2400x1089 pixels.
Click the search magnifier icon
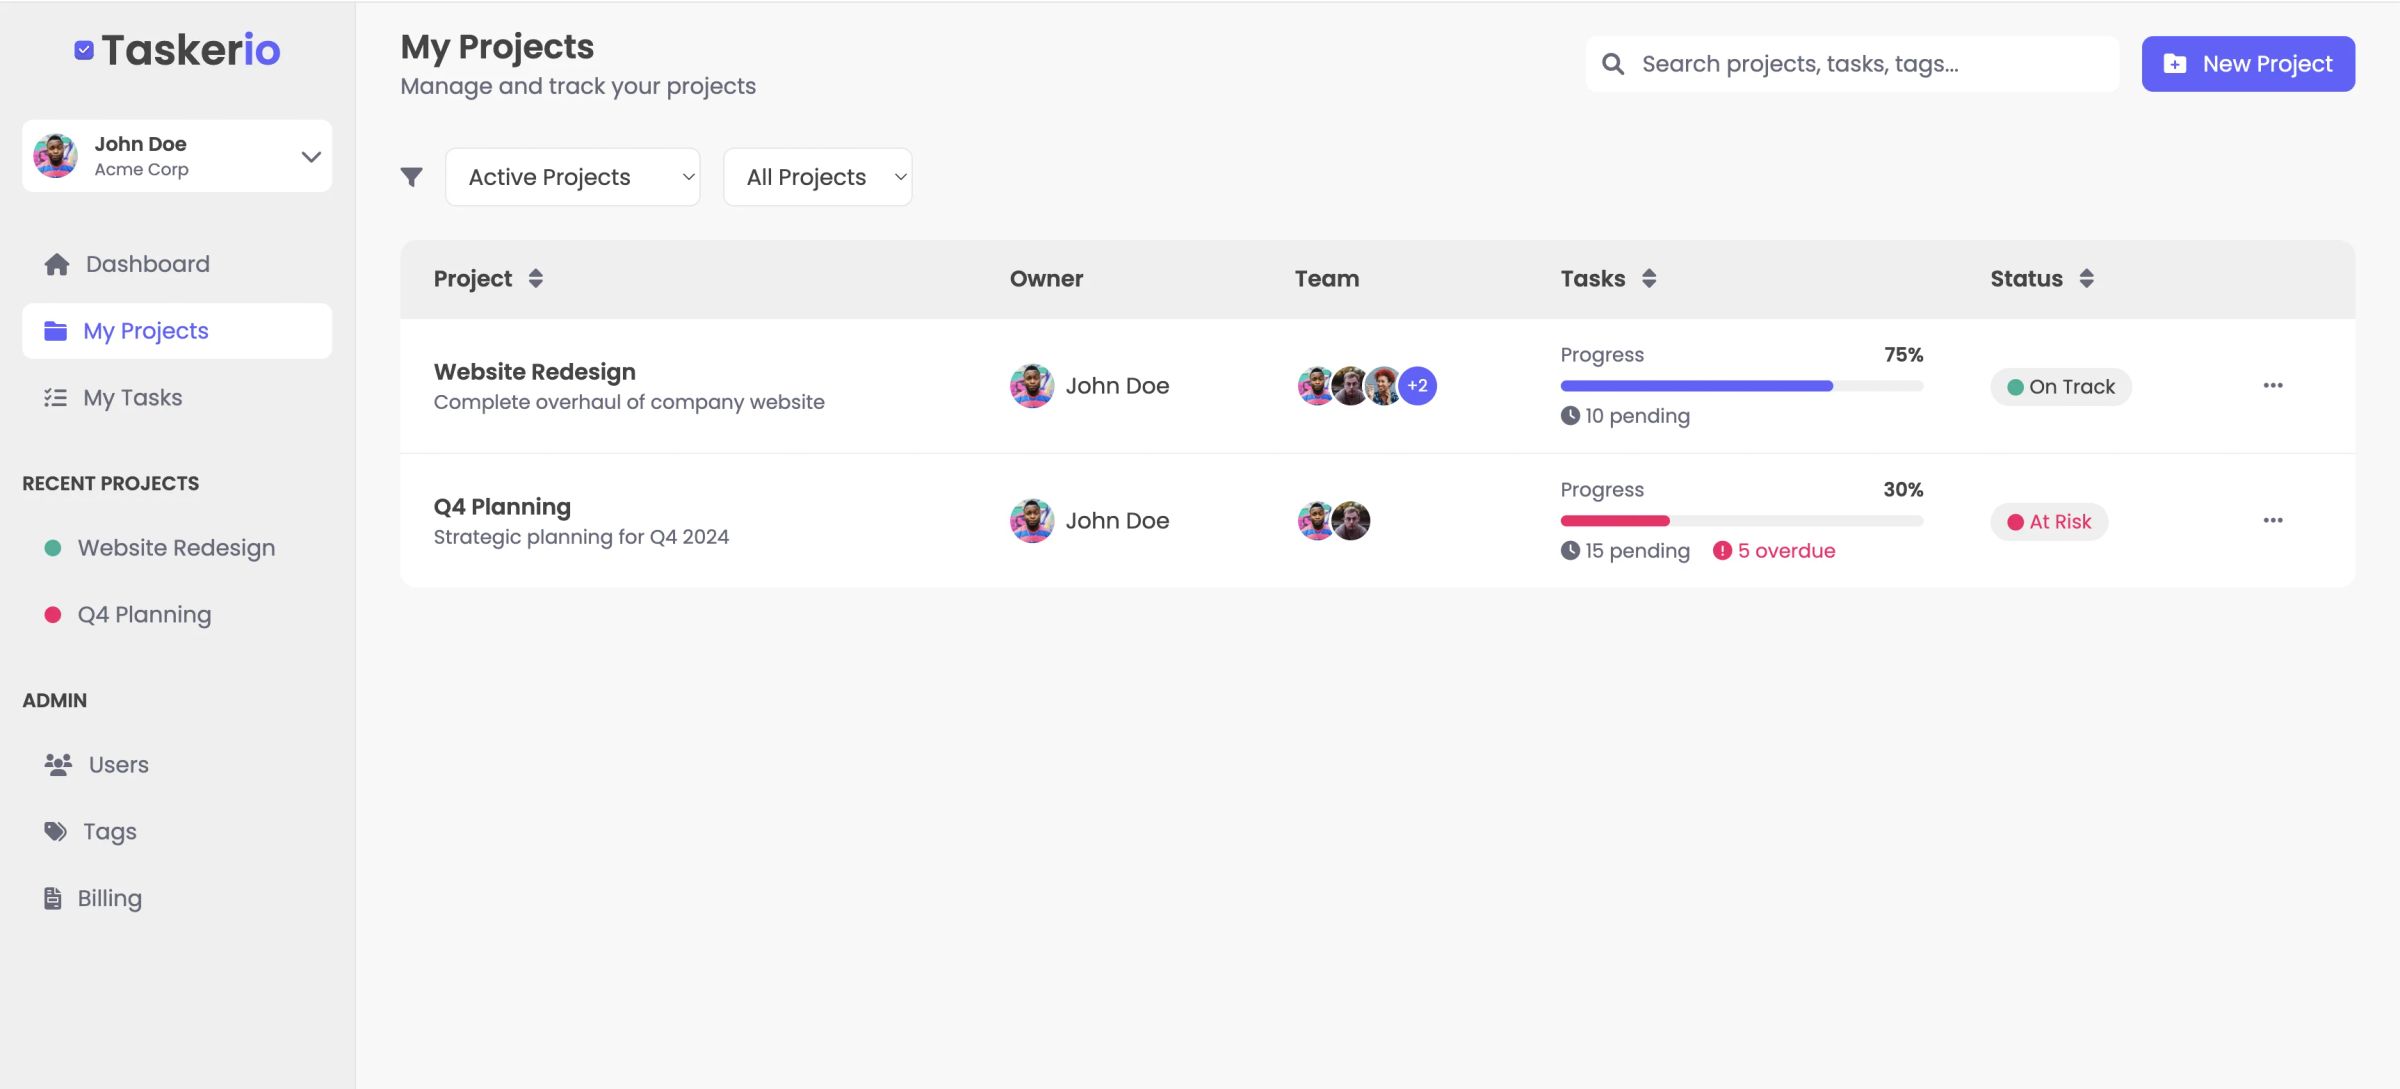coord(1614,63)
